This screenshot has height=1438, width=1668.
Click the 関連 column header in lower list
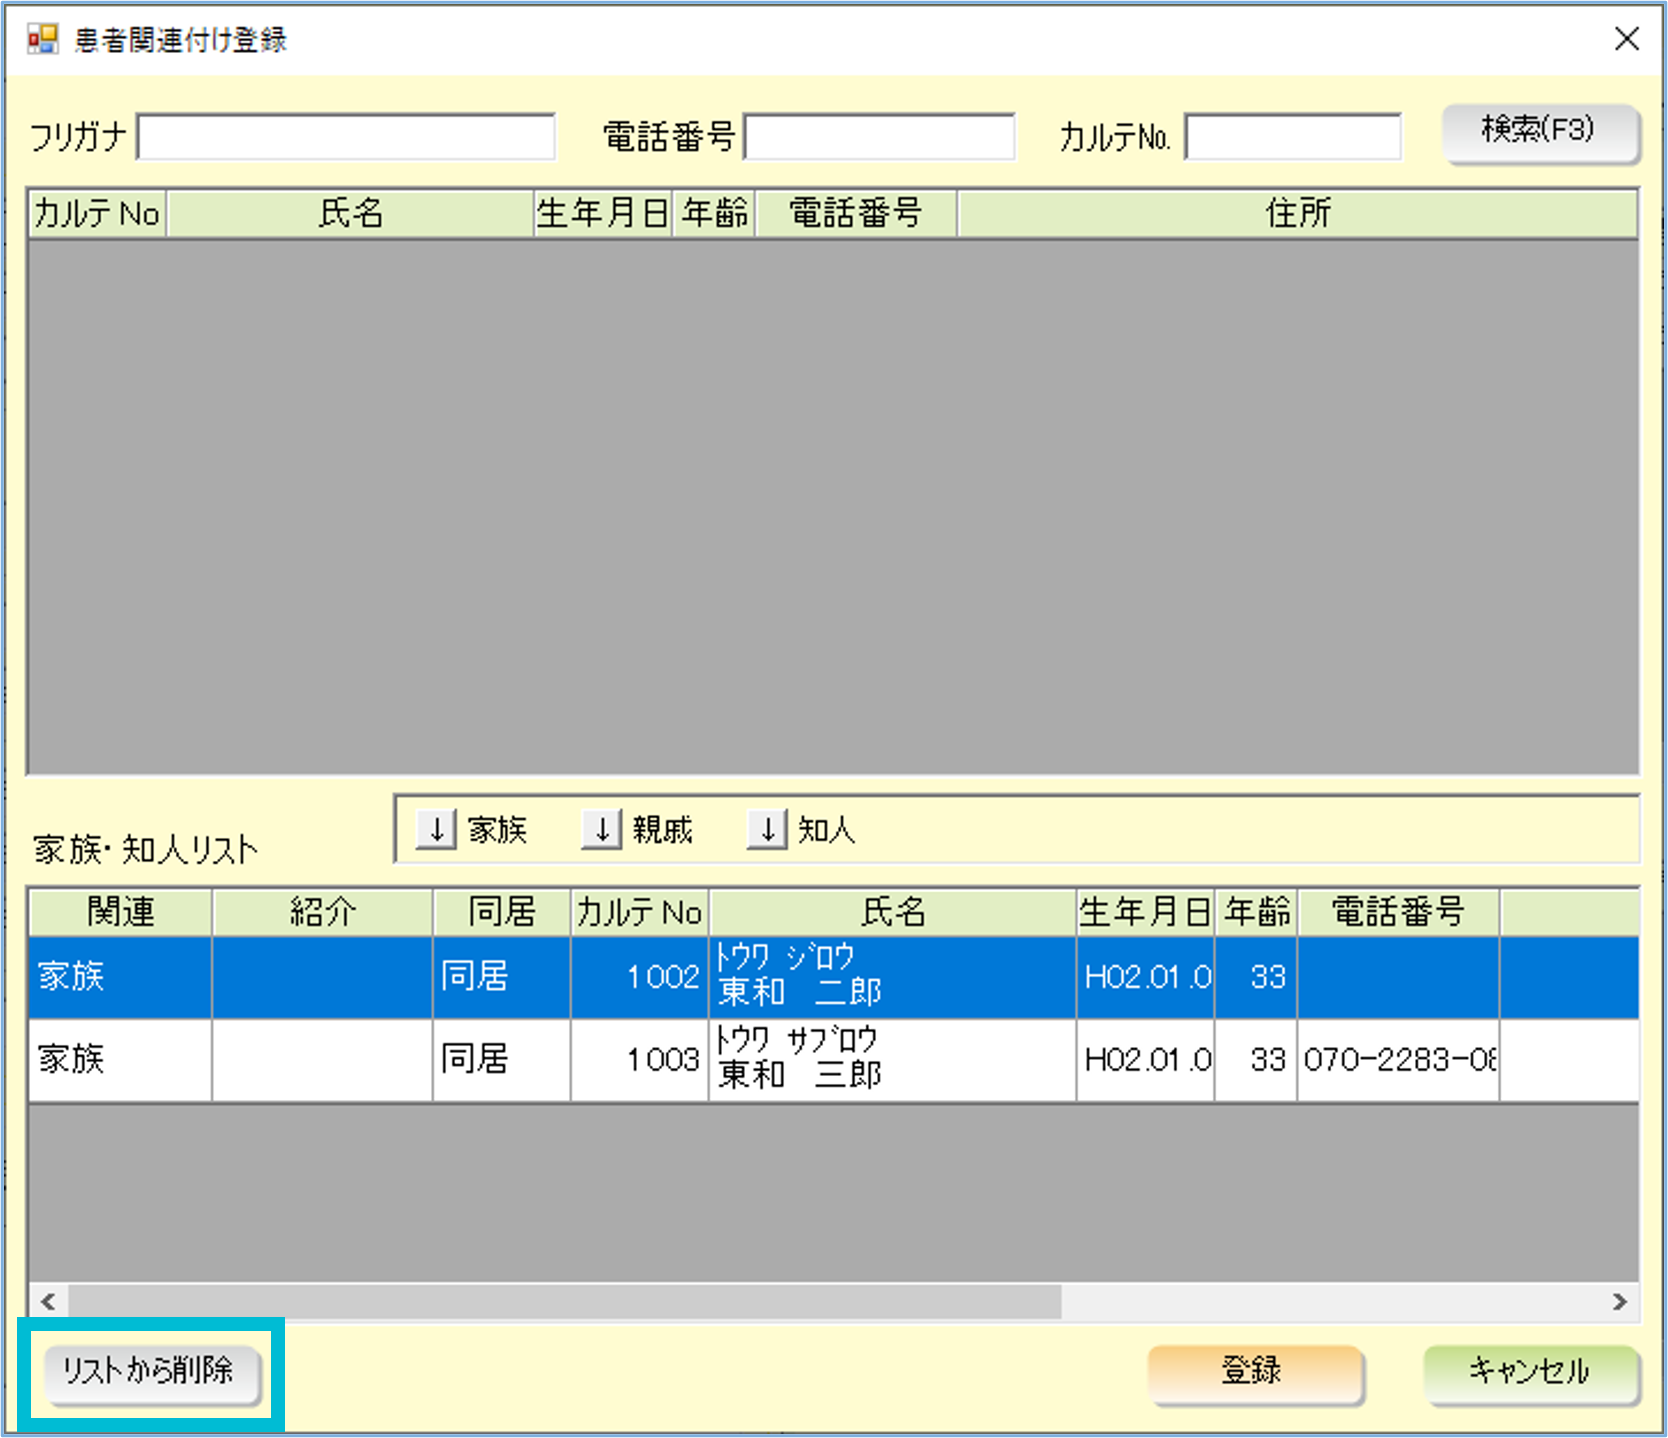point(120,911)
